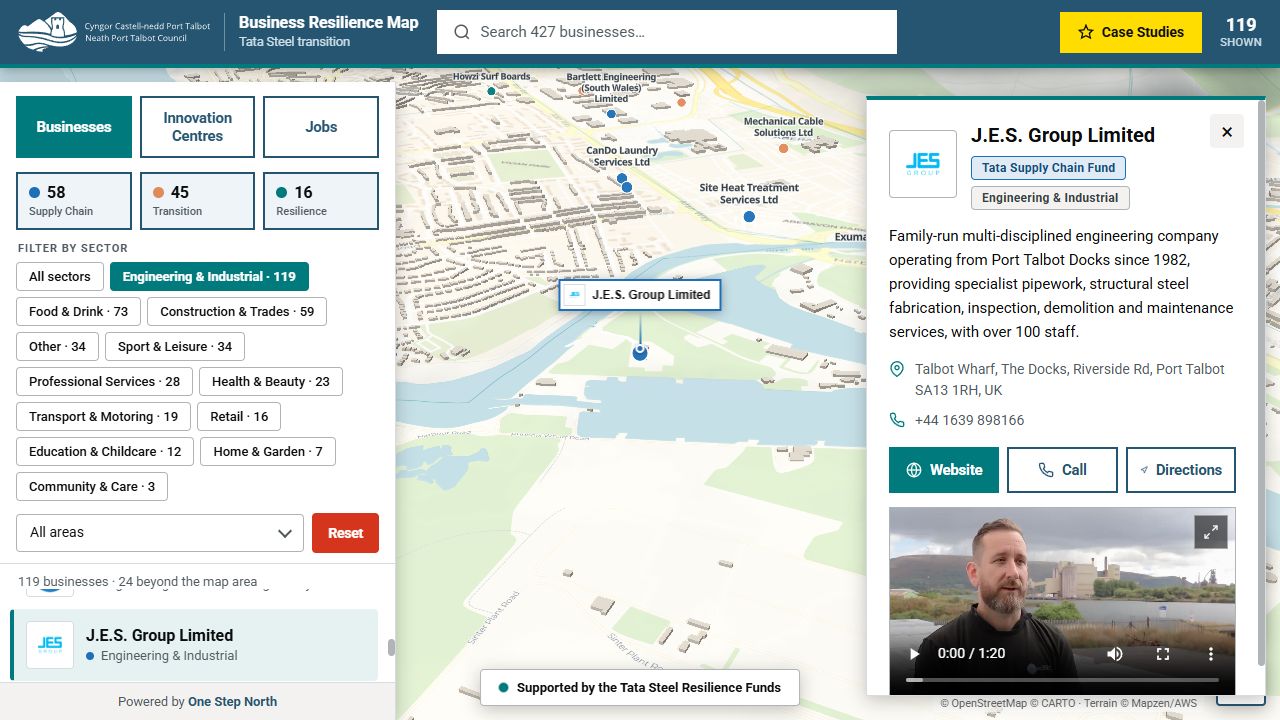Open the video in fullscreen

point(1163,653)
